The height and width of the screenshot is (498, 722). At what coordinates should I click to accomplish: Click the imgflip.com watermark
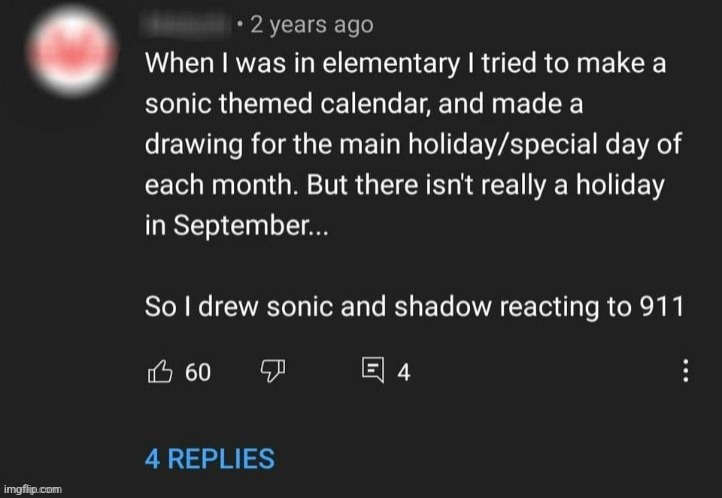(34, 490)
